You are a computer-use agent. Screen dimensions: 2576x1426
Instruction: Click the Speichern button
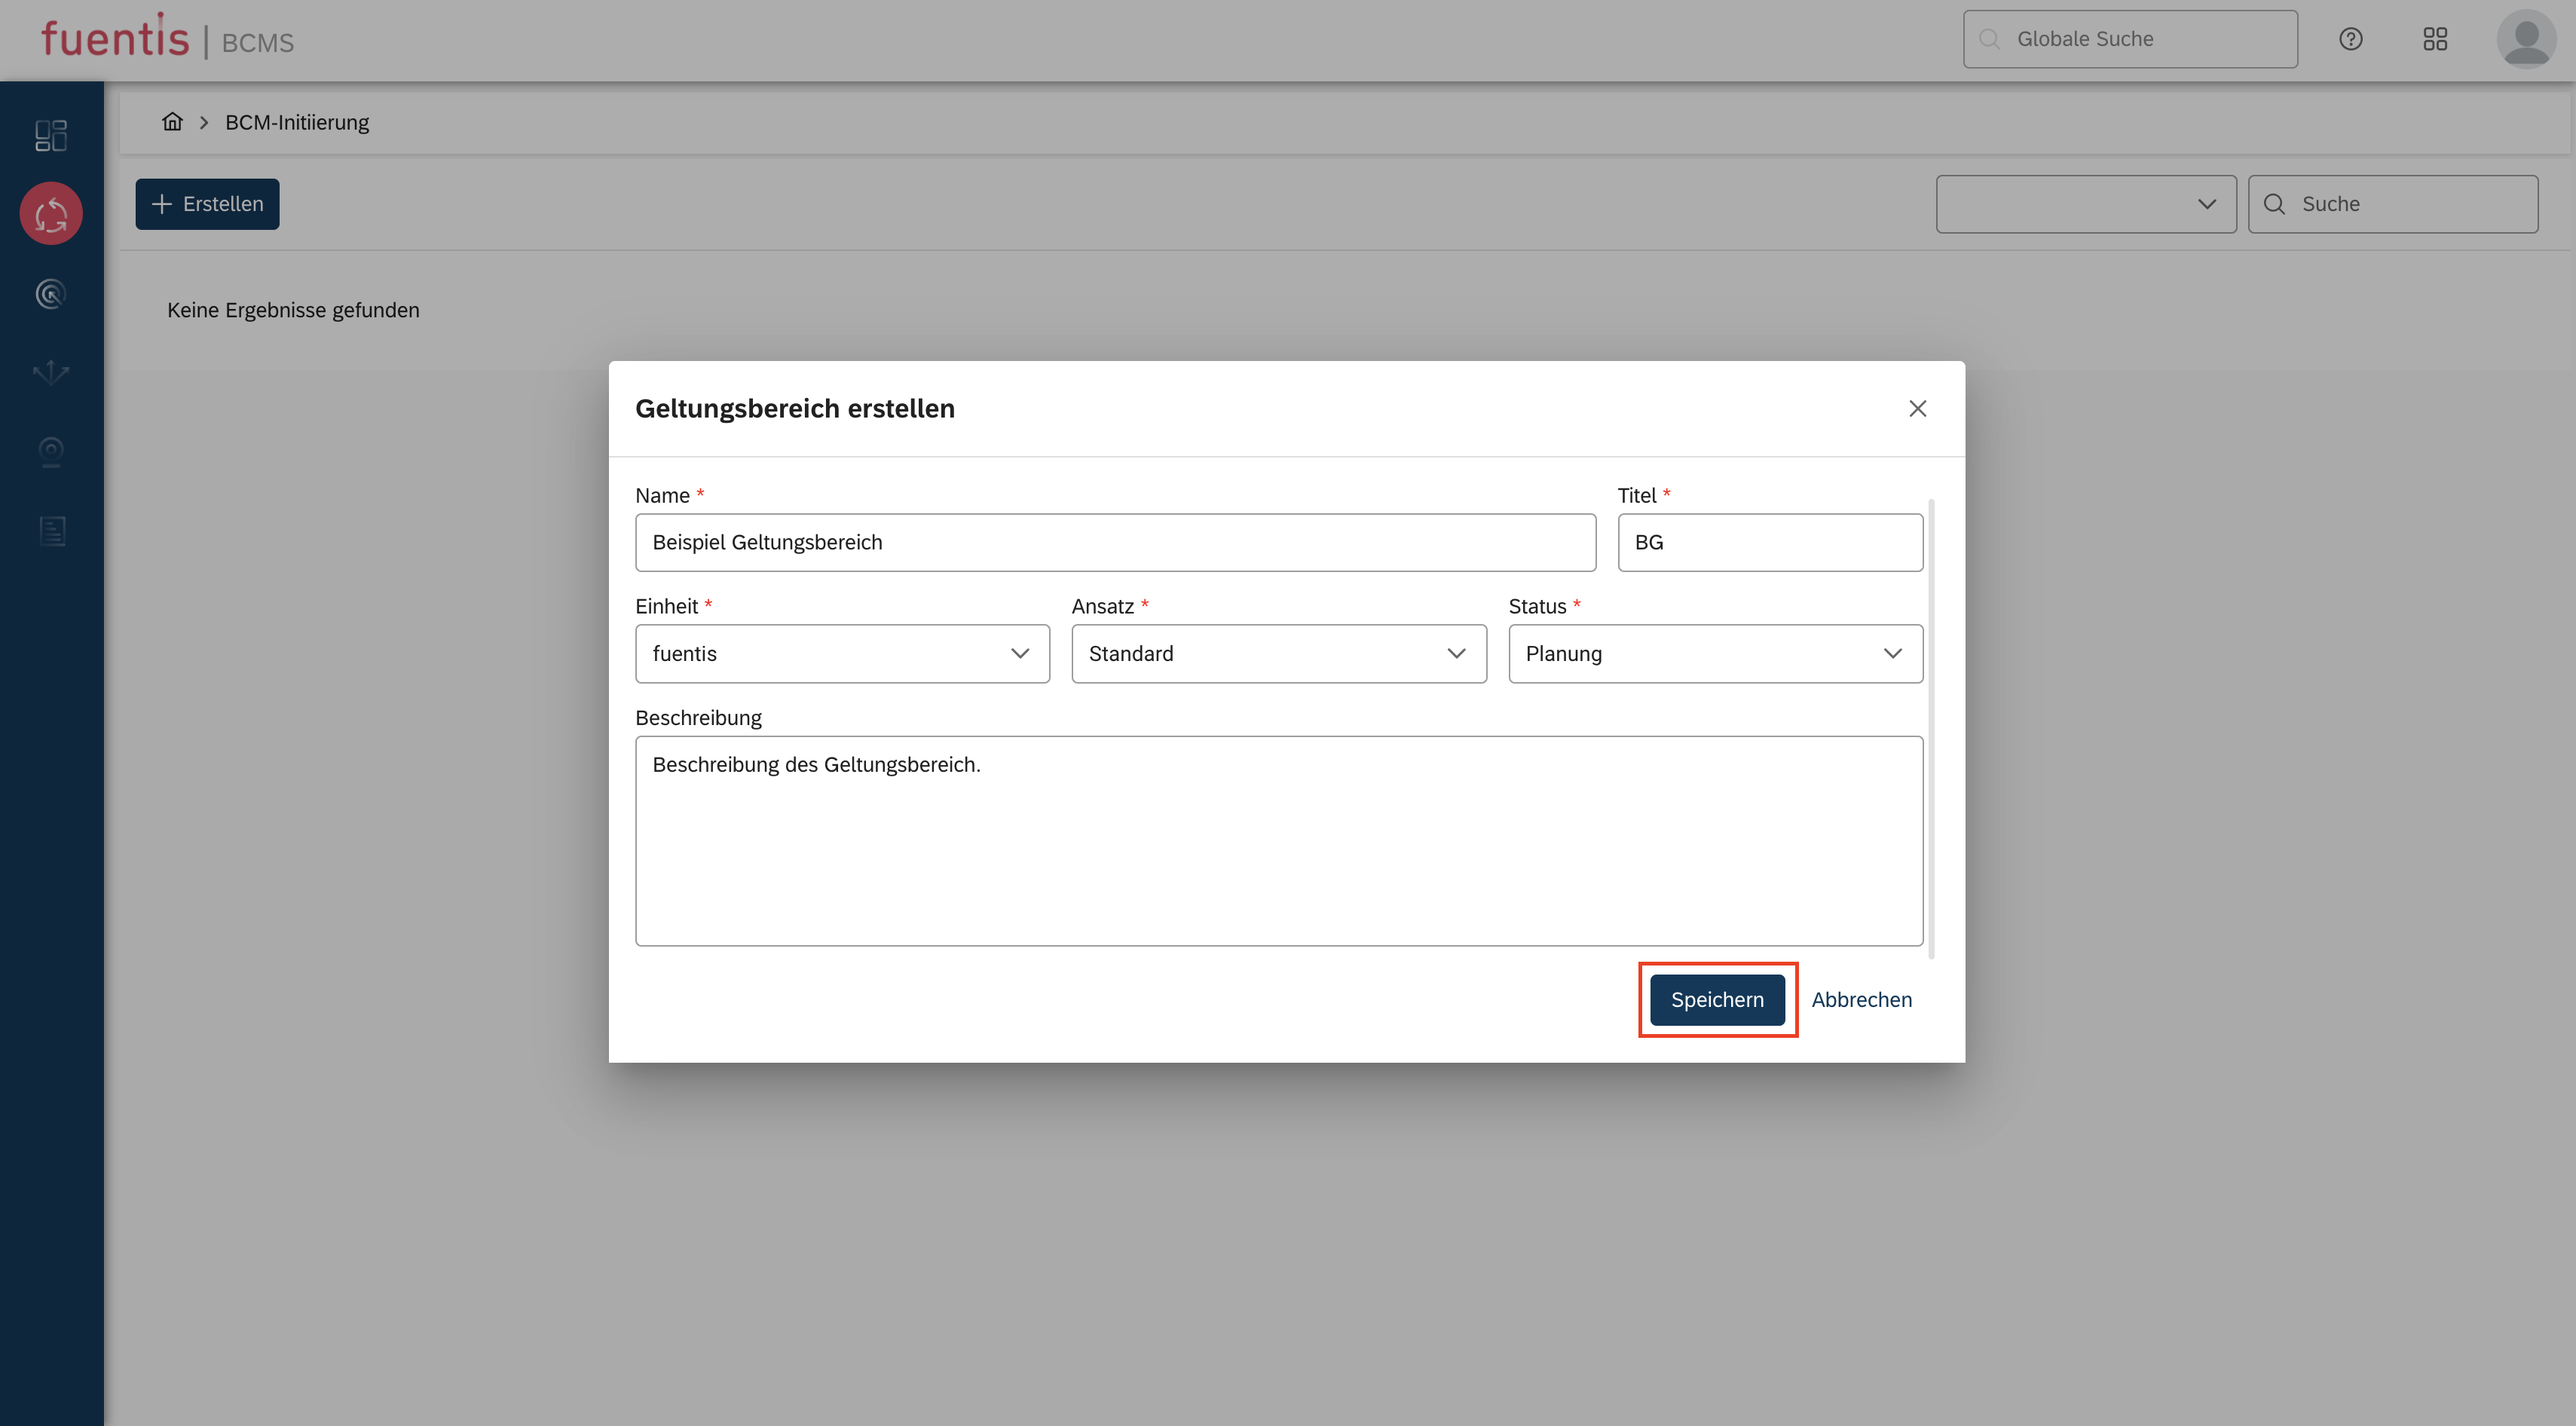click(x=1717, y=999)
